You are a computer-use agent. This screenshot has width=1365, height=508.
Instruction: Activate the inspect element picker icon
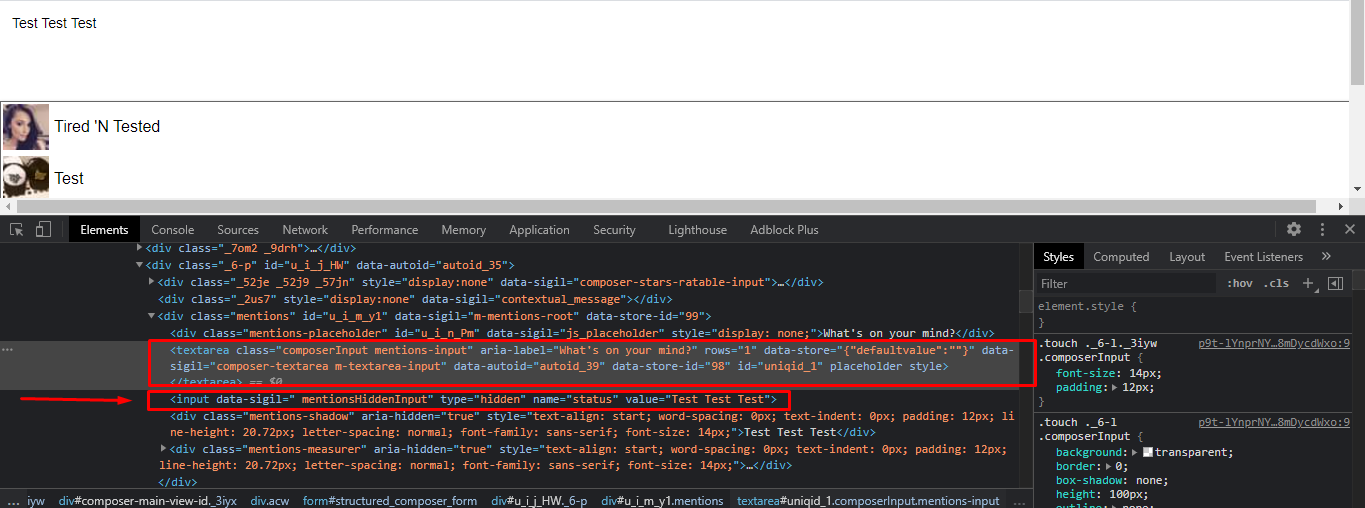coord(17,229)
